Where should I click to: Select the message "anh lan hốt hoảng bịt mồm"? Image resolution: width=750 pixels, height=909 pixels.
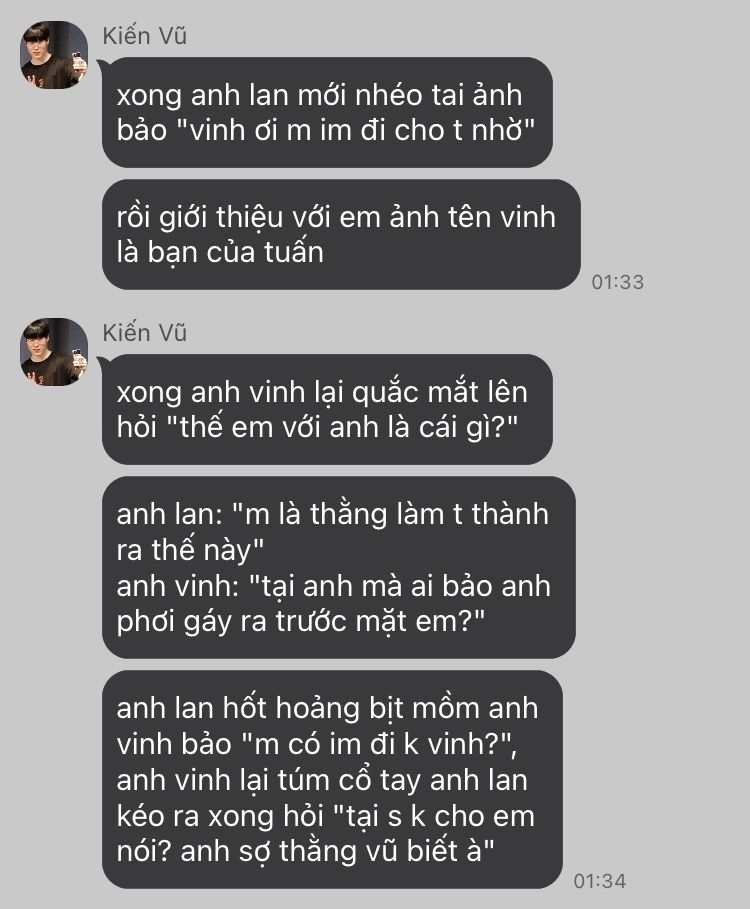[x=332, y=780]
